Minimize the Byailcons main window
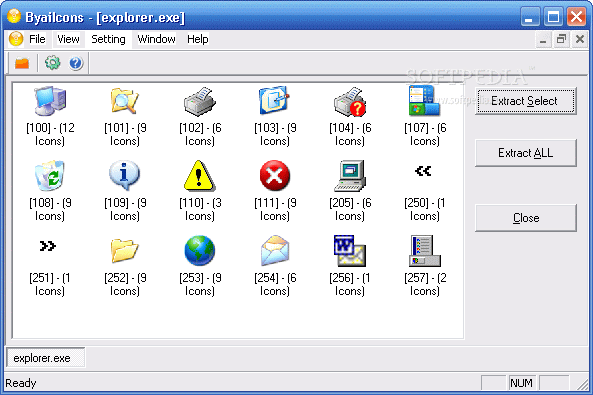Screen dimensions: 593x395 [530, 17]
